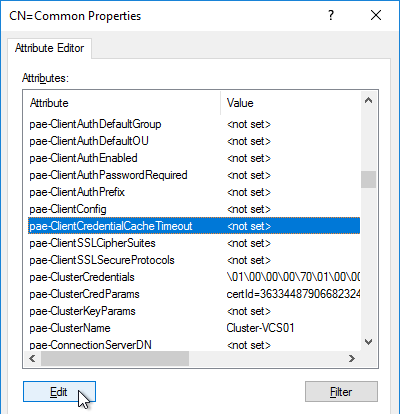Click the horizontal scrollbar thumb
Screen dimensions: 400x414
115,359
